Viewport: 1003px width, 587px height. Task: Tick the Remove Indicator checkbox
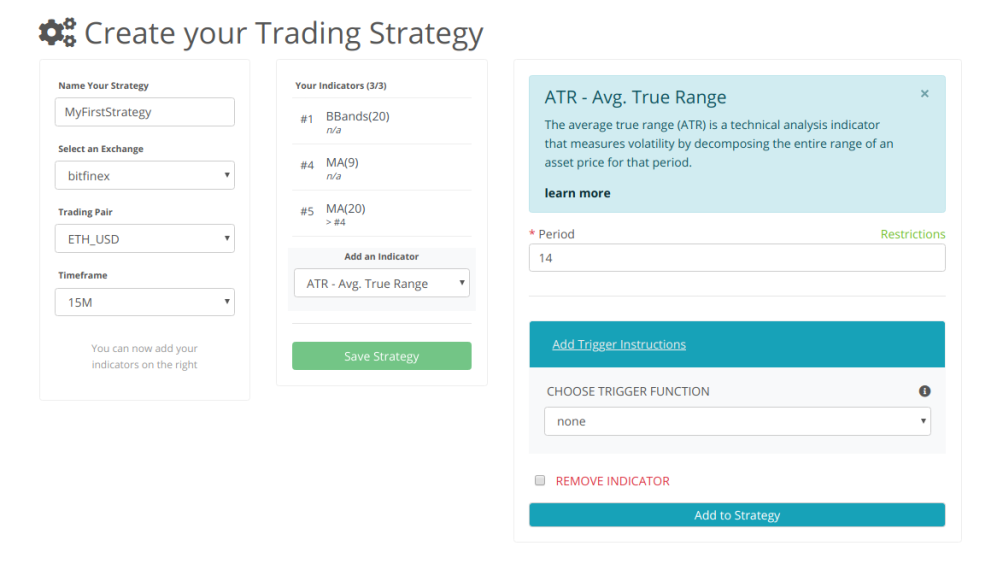click(x=540, y=480)
